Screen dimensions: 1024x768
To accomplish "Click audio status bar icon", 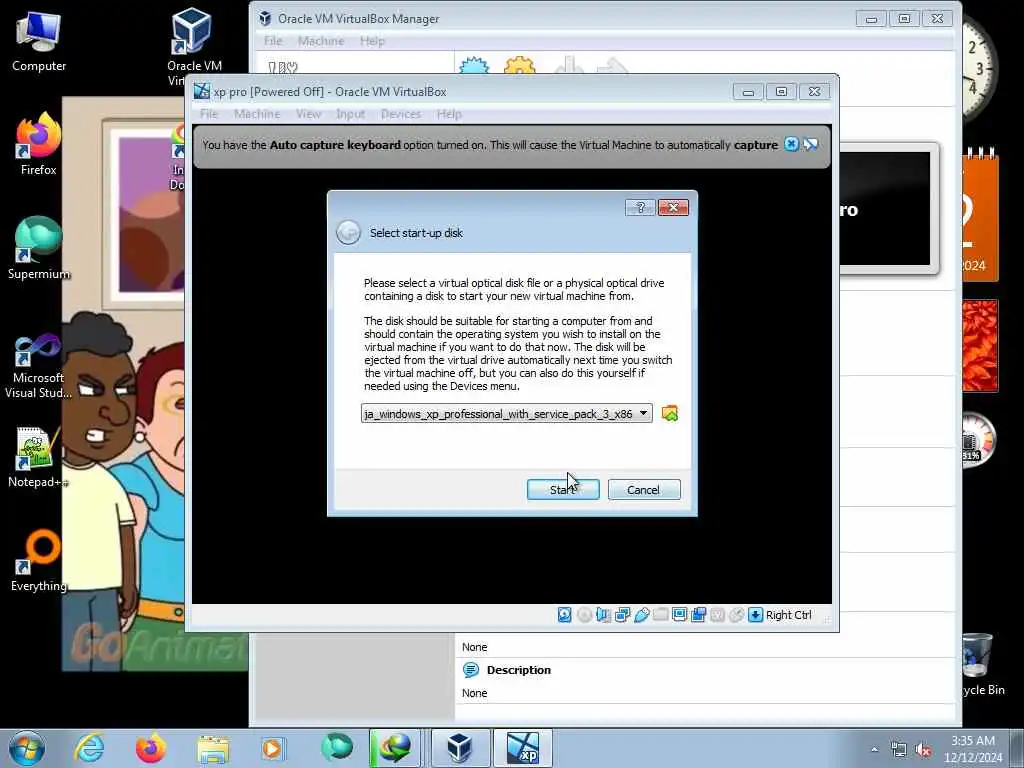I will point(603,615).
